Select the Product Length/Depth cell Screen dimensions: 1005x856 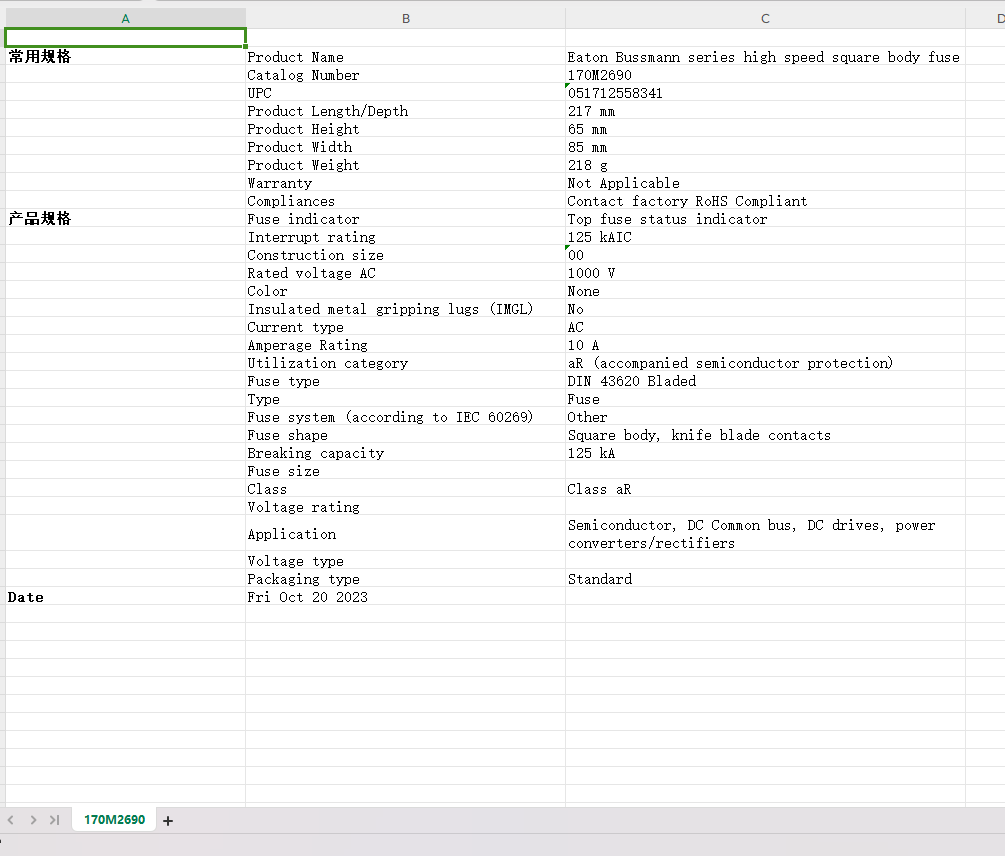point(406,111)
